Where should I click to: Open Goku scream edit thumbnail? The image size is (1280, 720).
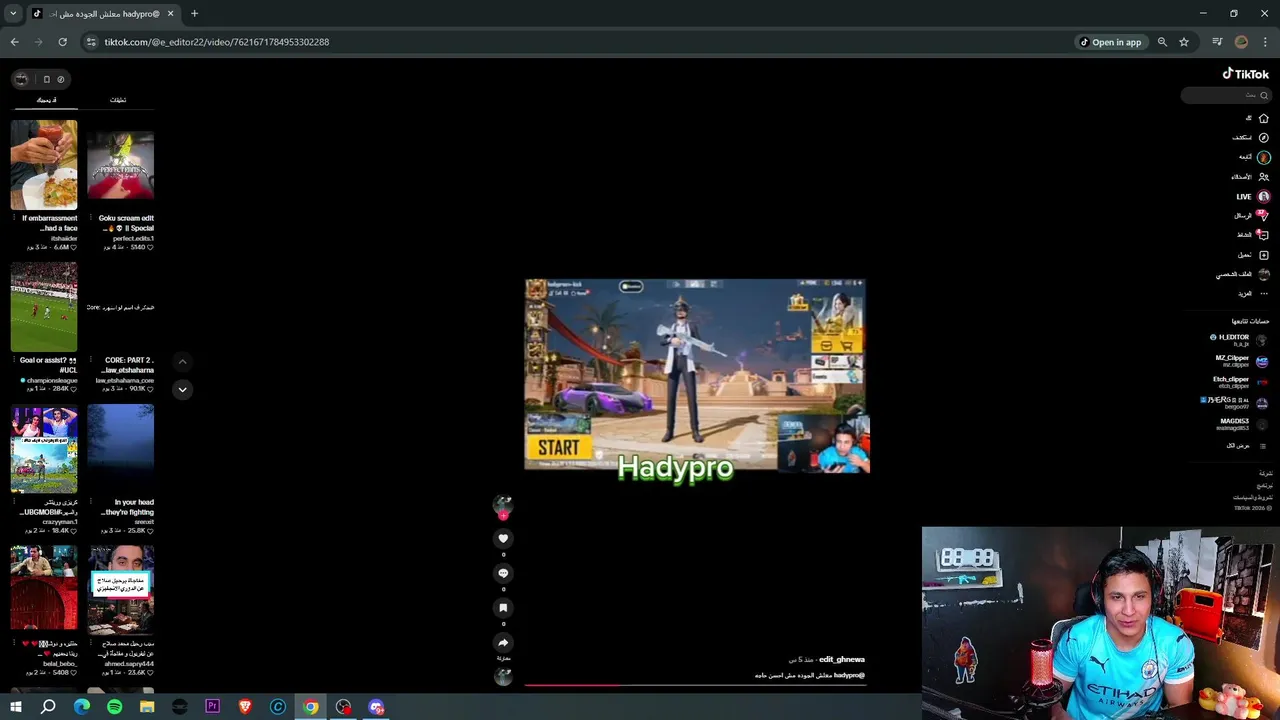pyautogui.click(x=120, y=165)
